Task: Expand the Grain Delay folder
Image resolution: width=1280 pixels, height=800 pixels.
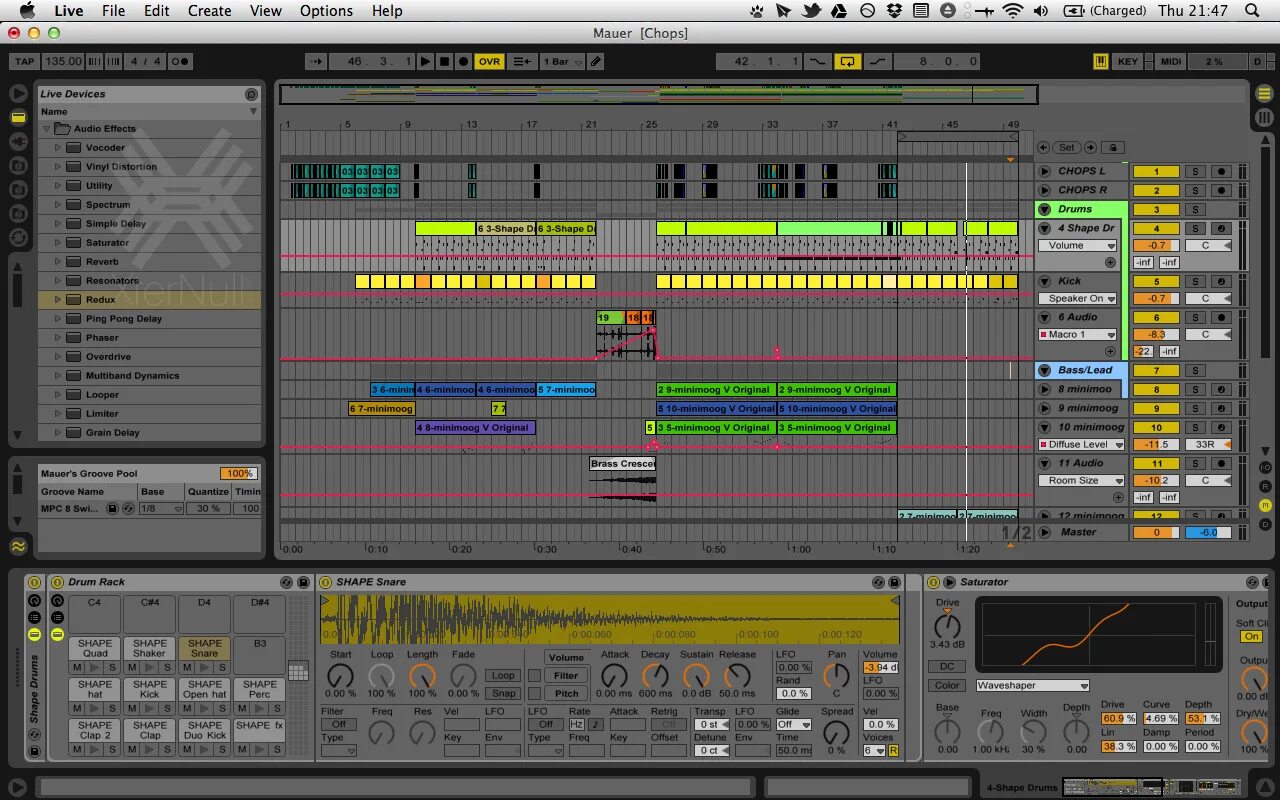Action: pos(58,433)
